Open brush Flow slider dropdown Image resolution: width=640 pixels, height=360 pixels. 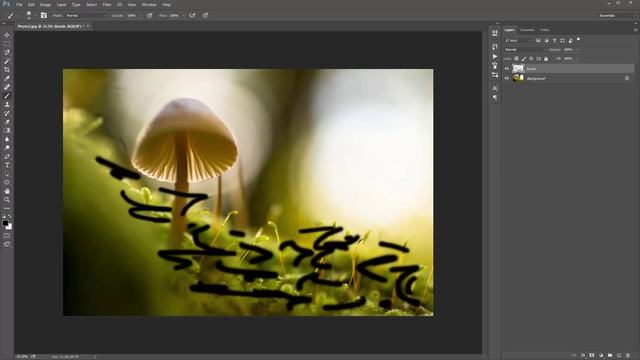(183, 16)
